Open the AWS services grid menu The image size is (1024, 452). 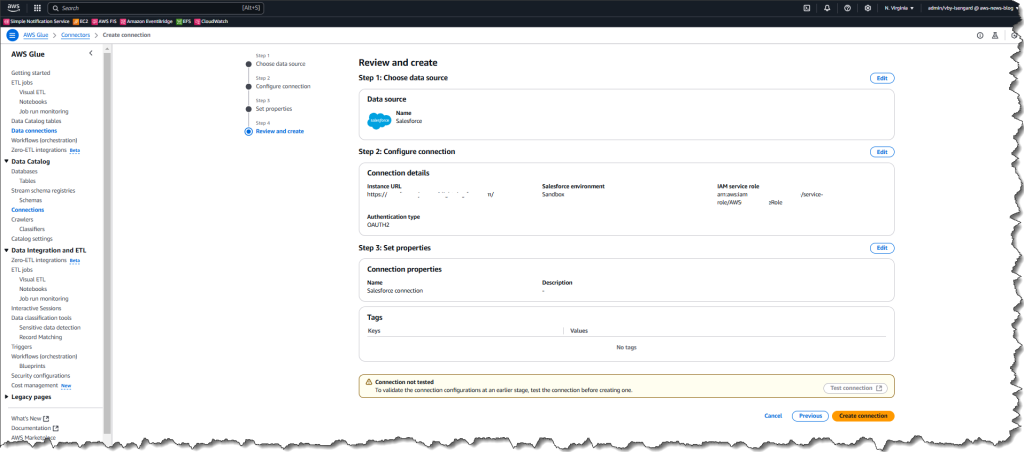37,8
